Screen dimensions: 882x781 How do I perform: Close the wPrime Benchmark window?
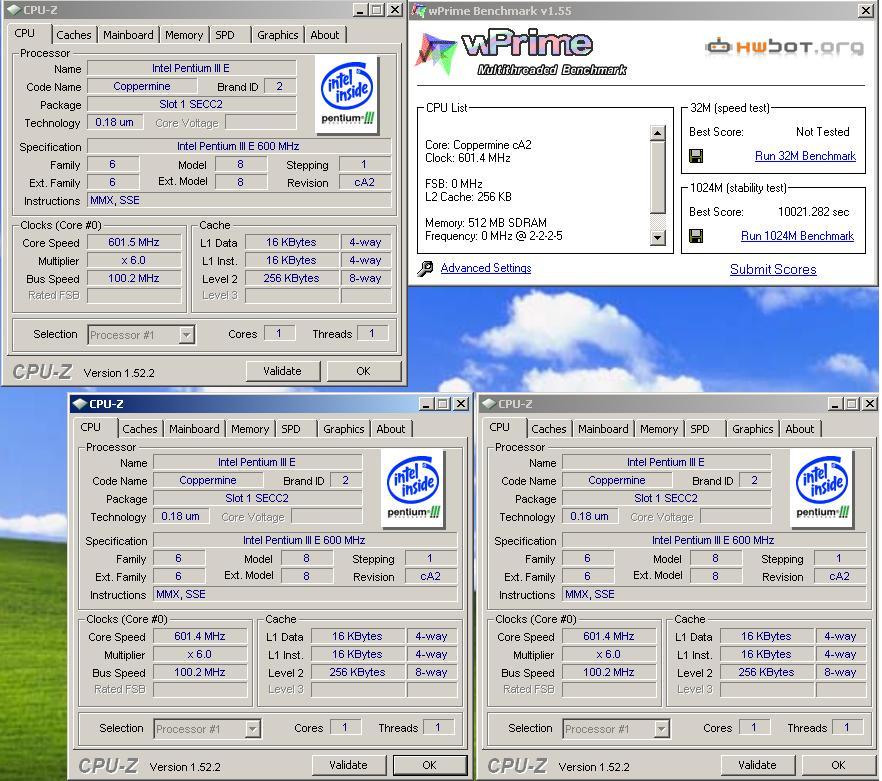point(866,10)
